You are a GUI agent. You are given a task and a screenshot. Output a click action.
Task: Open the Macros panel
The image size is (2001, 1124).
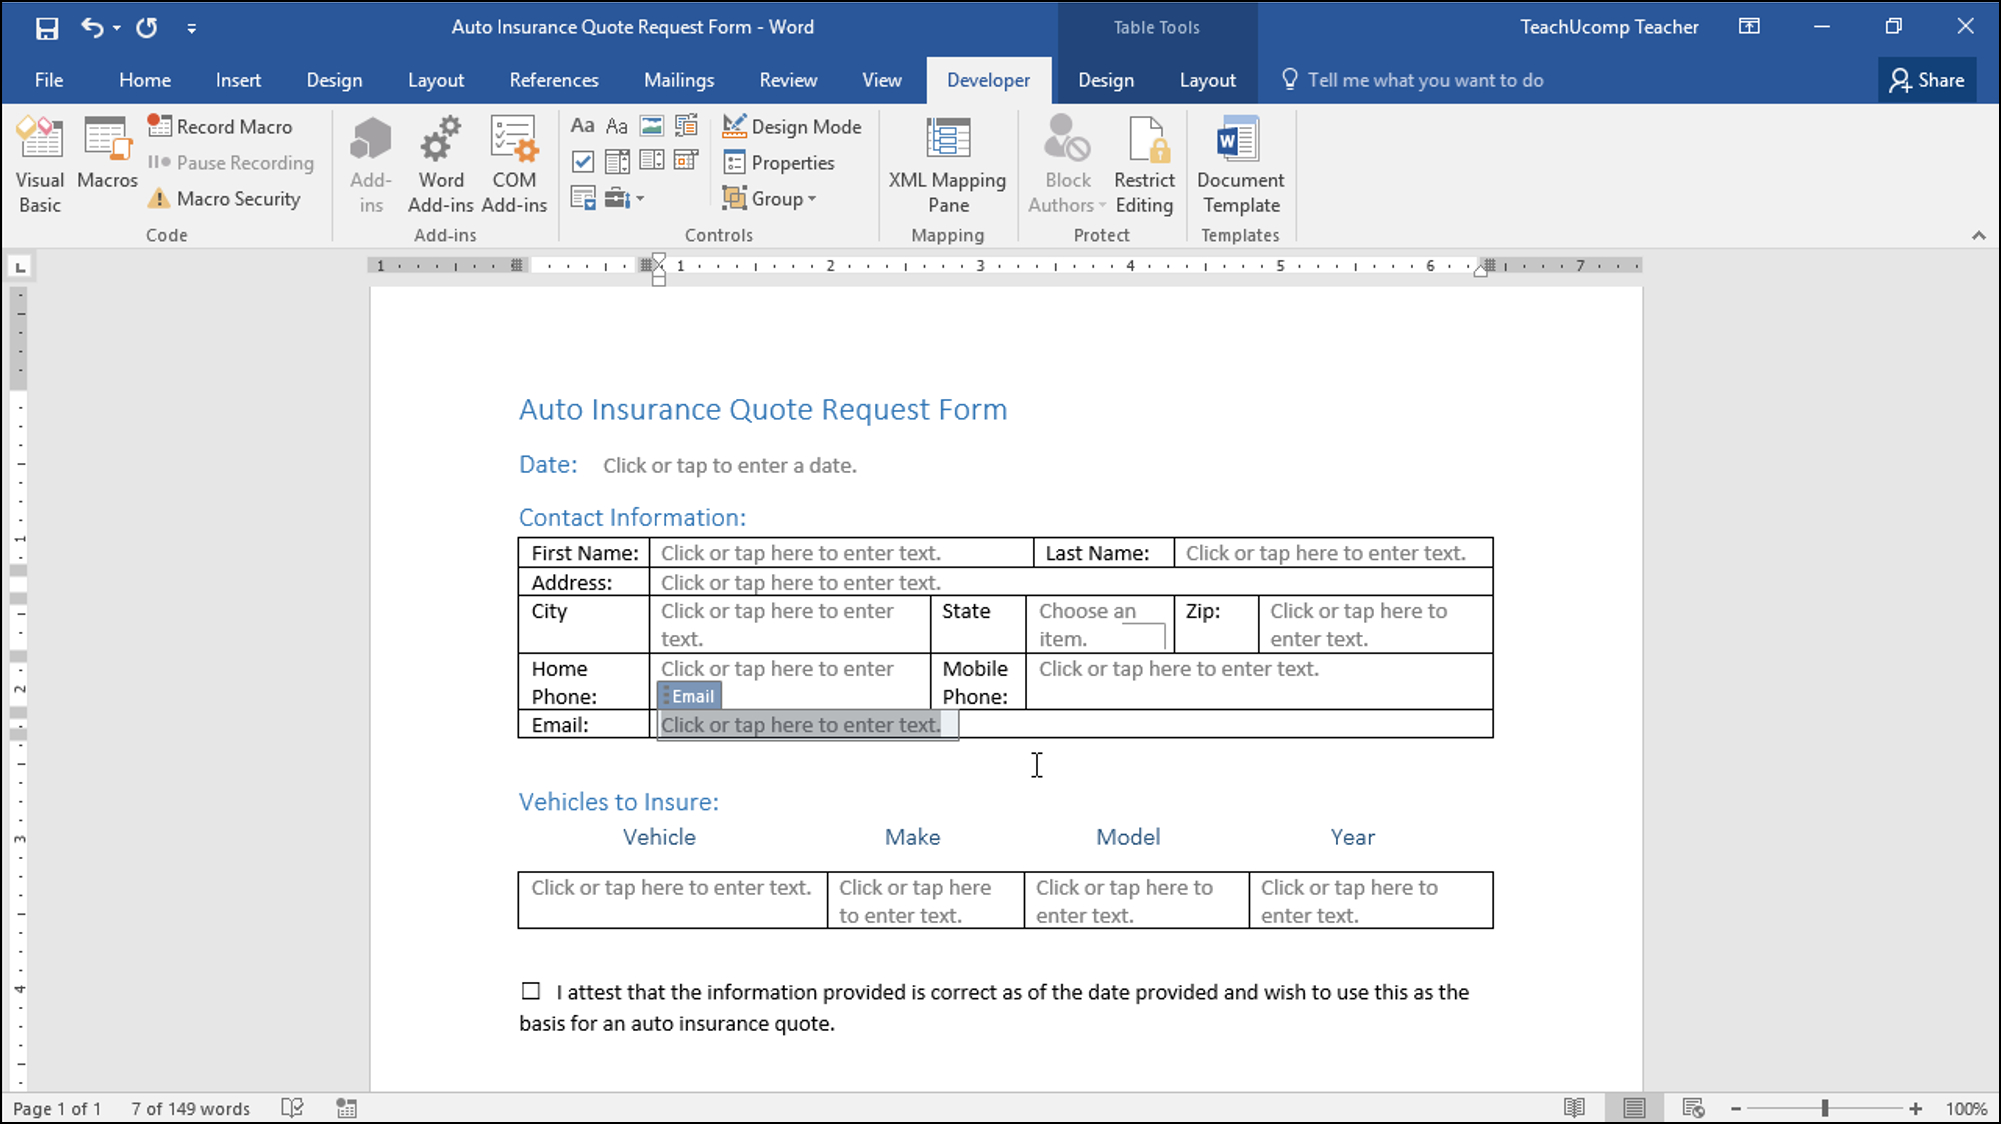tap(106, 162)
